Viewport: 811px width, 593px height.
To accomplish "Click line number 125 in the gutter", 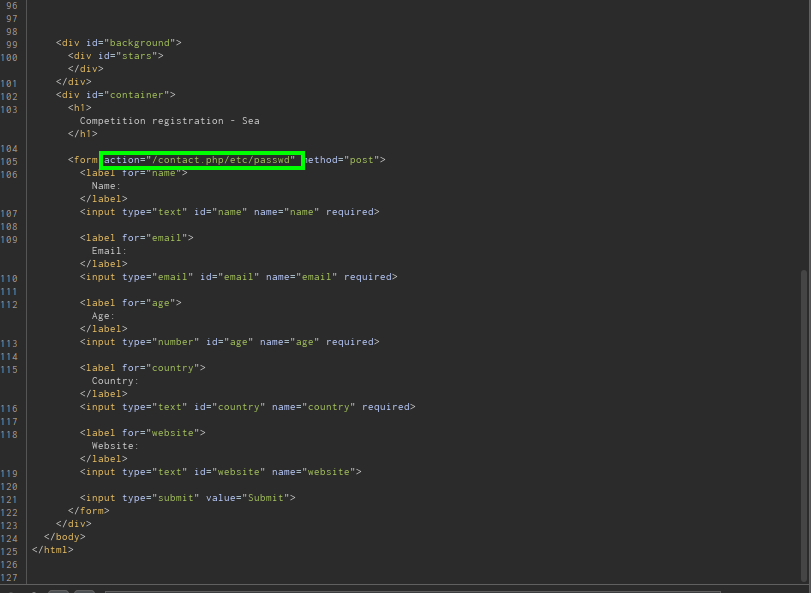I will [11, 550].
